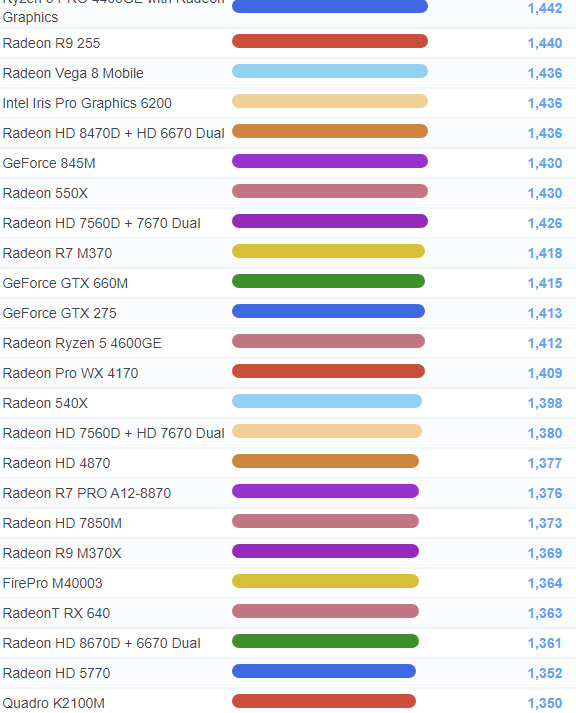Open the Radeon R9 255 link
The image size is (576, 713).
(51, 43)
